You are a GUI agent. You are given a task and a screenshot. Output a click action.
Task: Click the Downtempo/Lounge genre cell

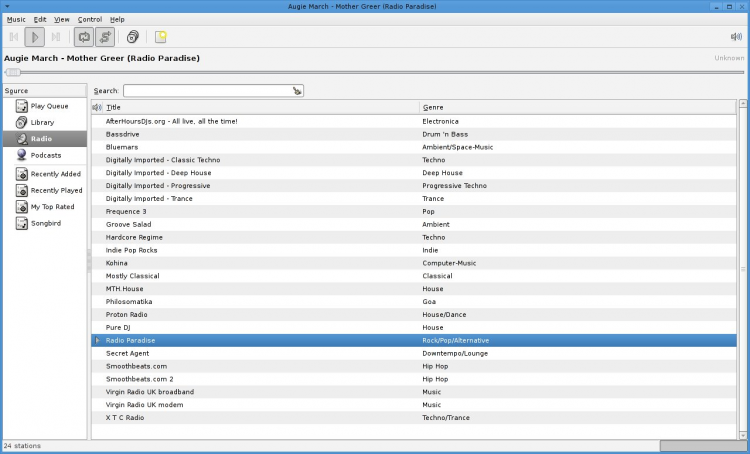coord(455,354)
